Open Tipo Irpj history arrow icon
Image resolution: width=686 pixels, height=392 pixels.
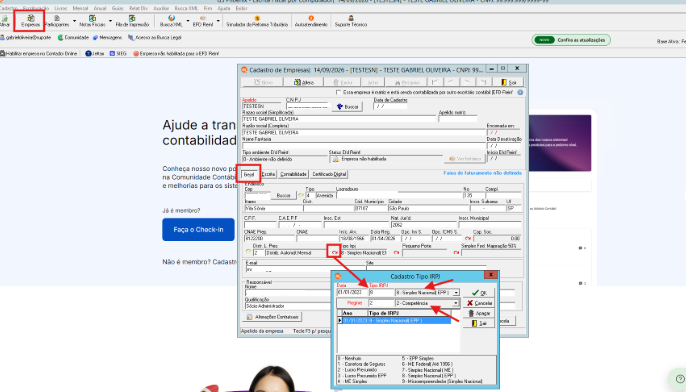[335, 252]
